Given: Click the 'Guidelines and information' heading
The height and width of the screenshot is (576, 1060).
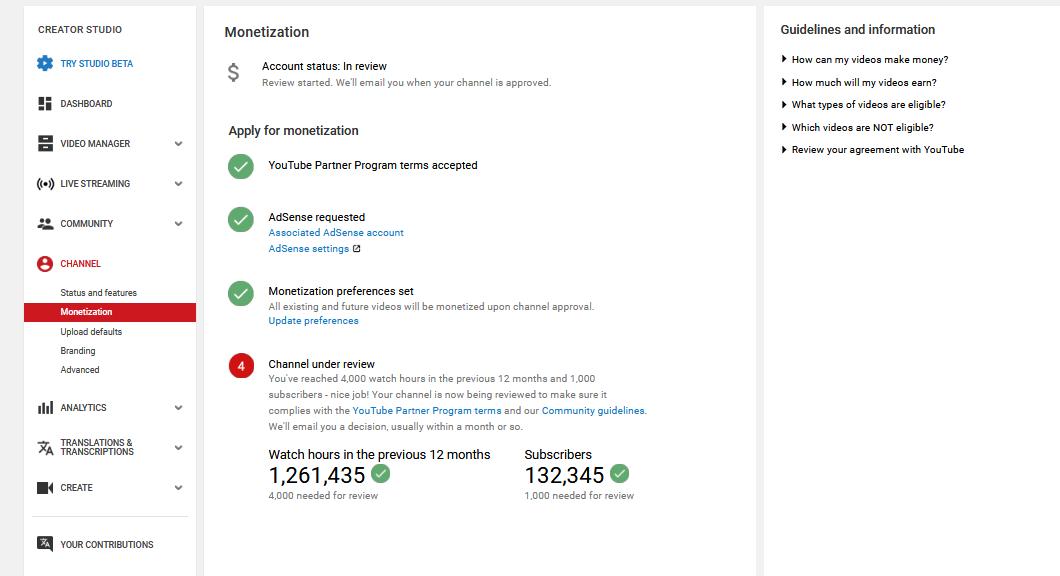Looking at the screenshot, I should point(858,30).
